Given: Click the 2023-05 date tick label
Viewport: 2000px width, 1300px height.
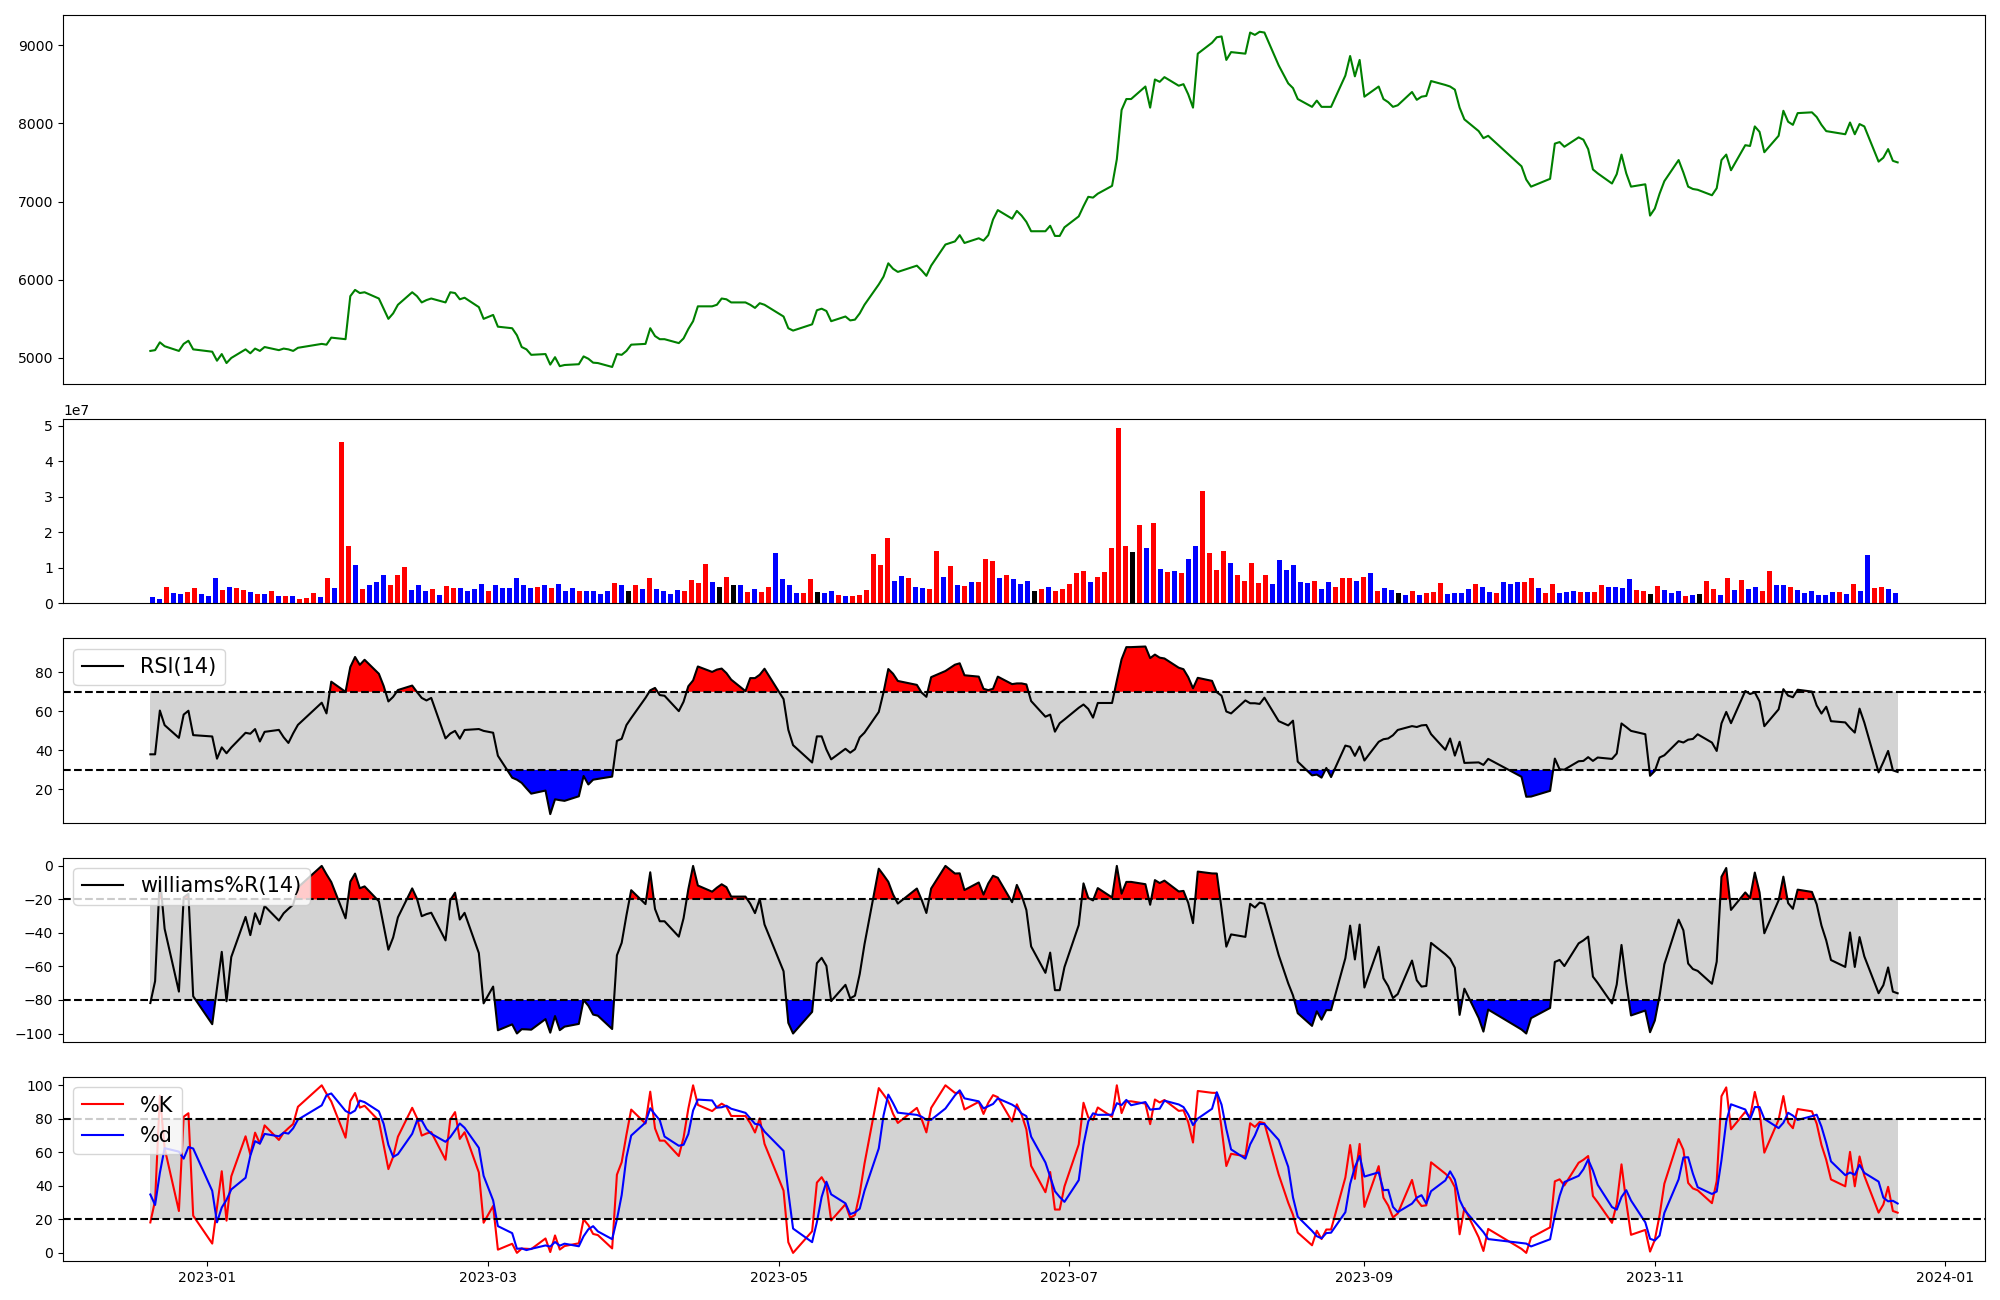Looking at the screenshot, I should pyautogui.click(x=779, y=1277).
